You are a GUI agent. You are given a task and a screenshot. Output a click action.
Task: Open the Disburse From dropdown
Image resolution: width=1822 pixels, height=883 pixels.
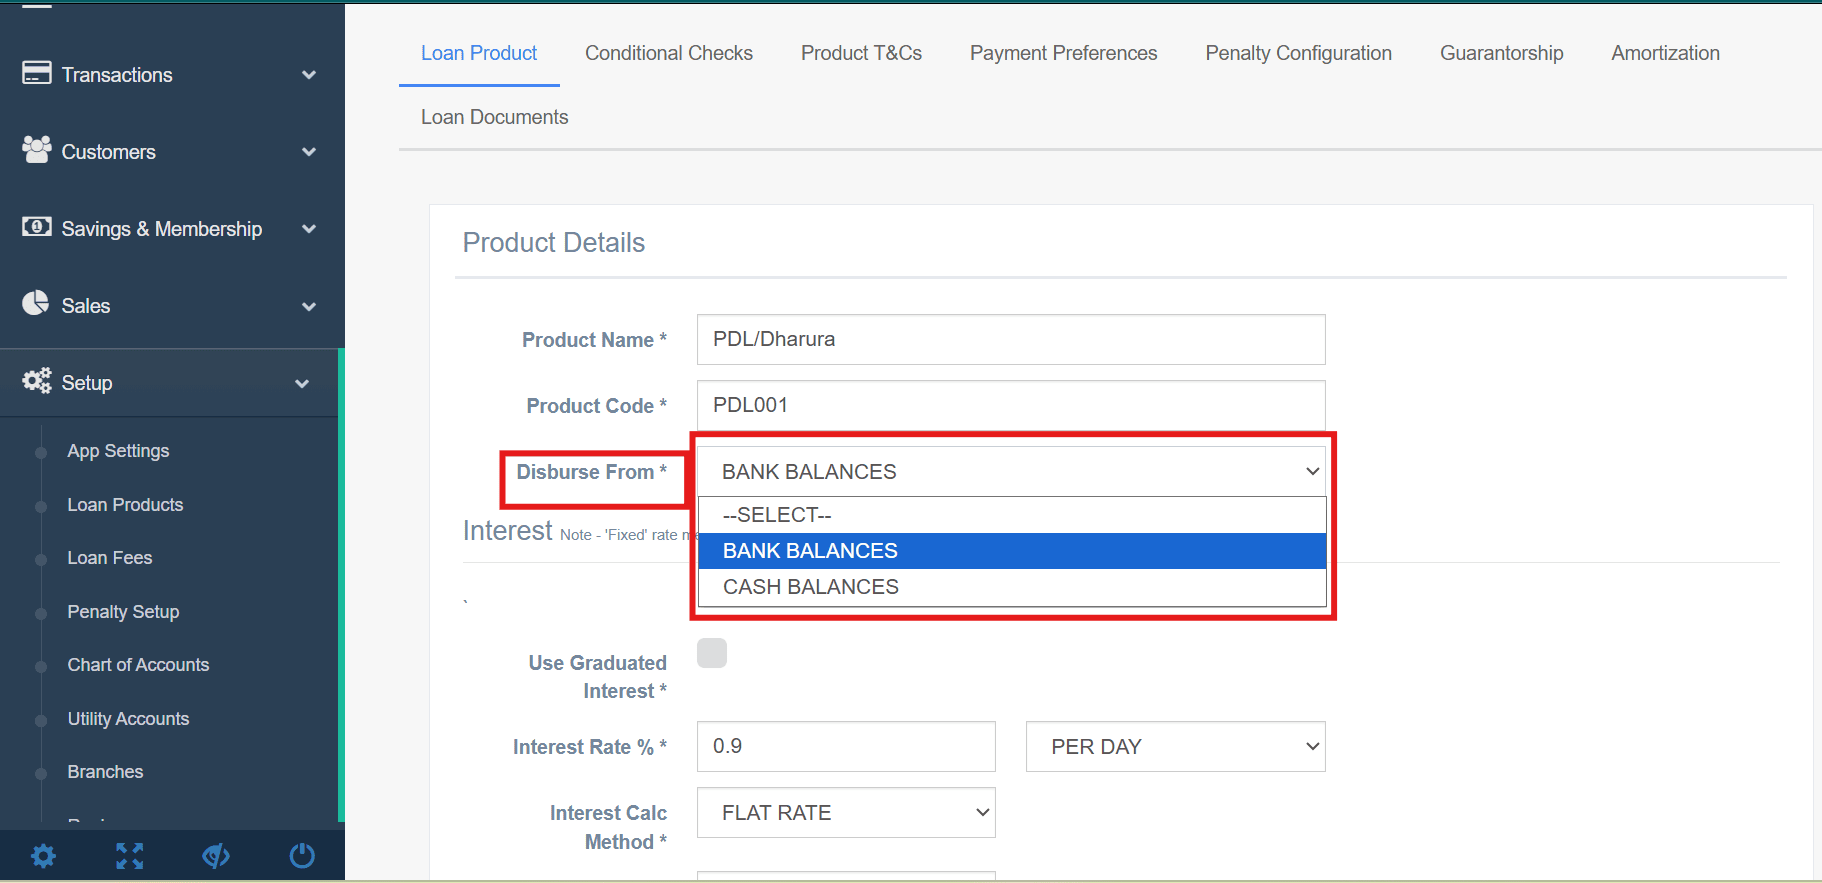point(1011,471)
